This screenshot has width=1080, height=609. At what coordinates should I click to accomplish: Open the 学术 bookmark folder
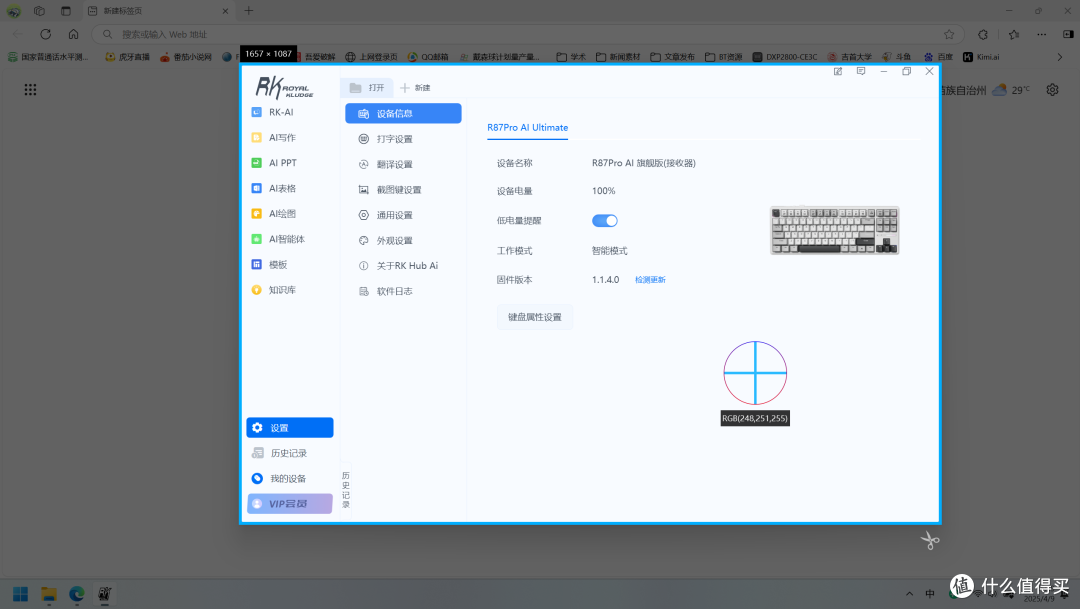pyautogui.click(x=571, y=57)
